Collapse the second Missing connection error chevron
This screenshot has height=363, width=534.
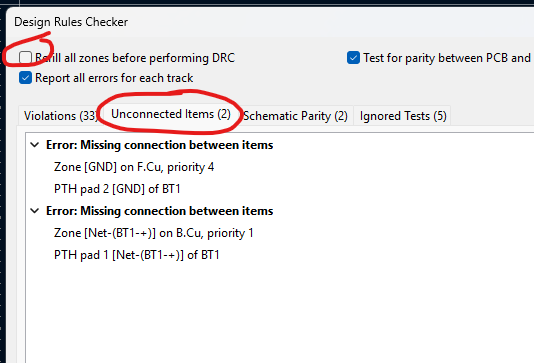click(34, 211)
